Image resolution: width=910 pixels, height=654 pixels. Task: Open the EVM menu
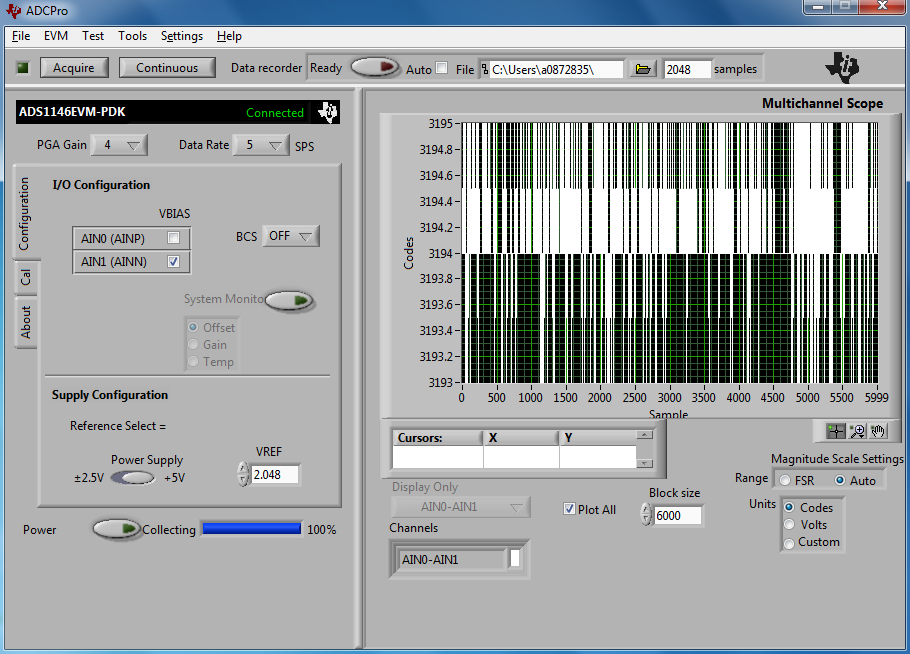[56, 36]
